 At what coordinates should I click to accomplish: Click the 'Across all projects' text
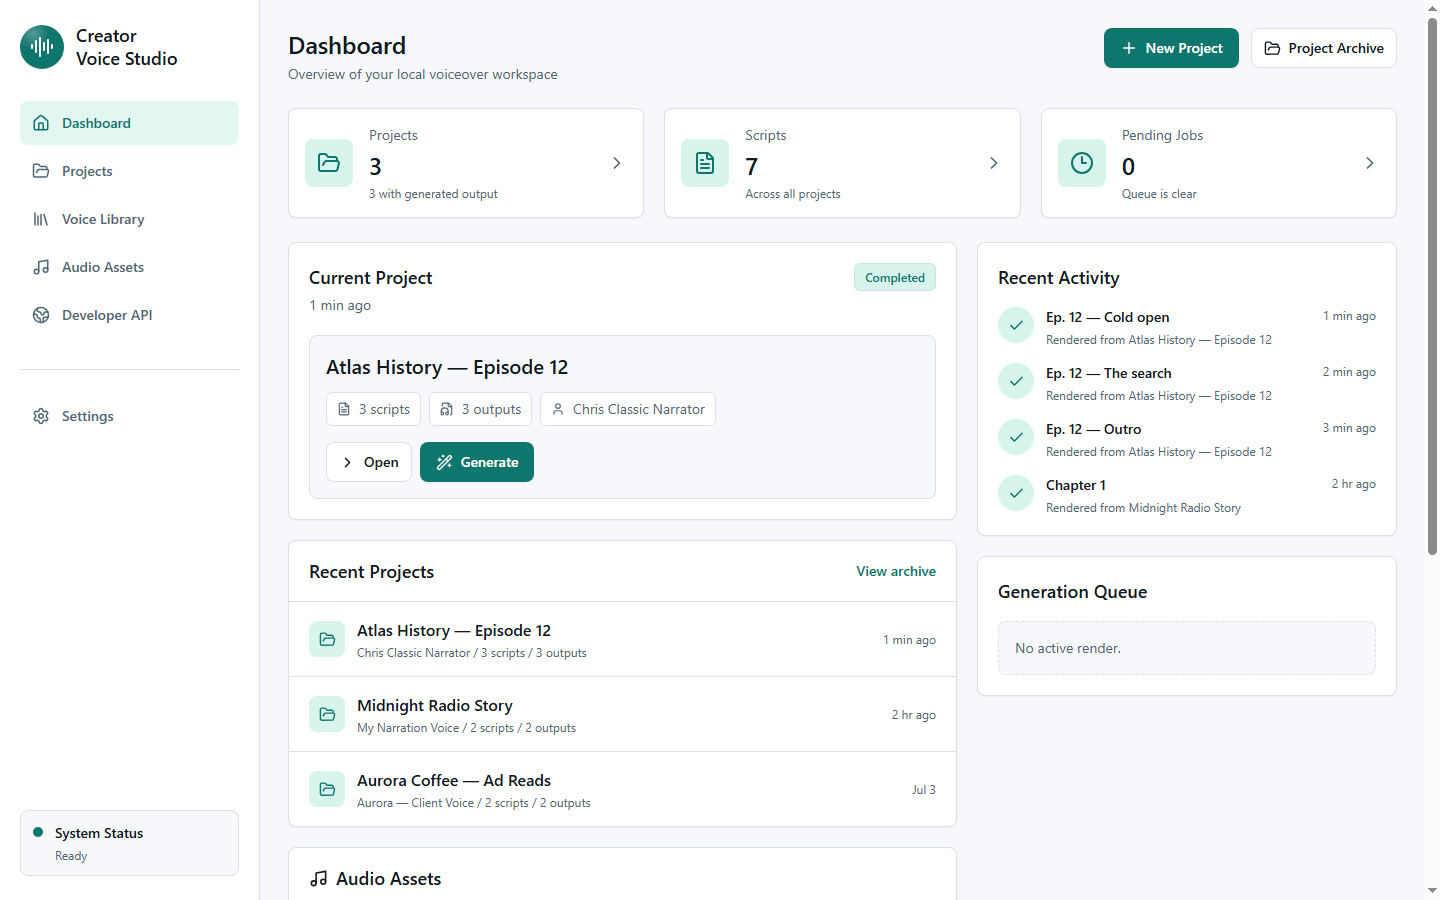tap(793, 194)
